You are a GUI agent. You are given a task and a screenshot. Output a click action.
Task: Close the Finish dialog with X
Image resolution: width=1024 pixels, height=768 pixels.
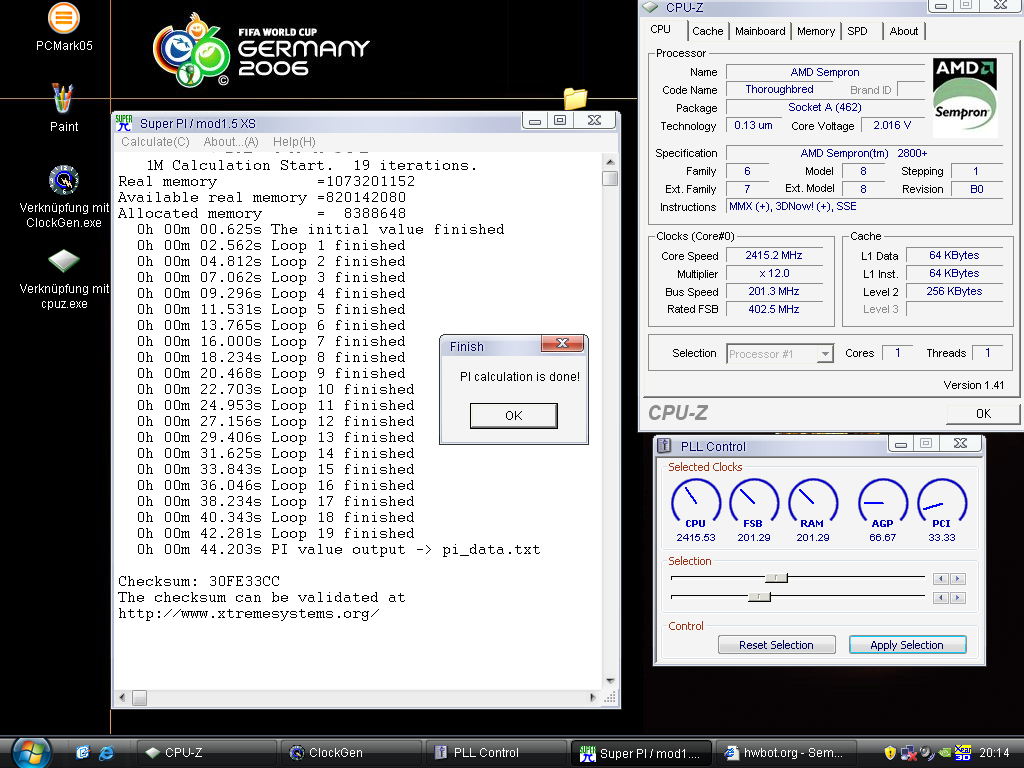click(562, 344)
